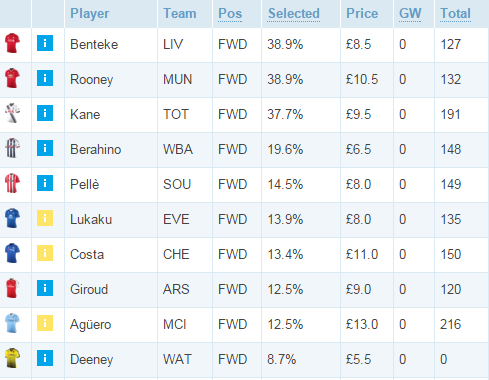Sort players by Total points

[x=455, y=14]
